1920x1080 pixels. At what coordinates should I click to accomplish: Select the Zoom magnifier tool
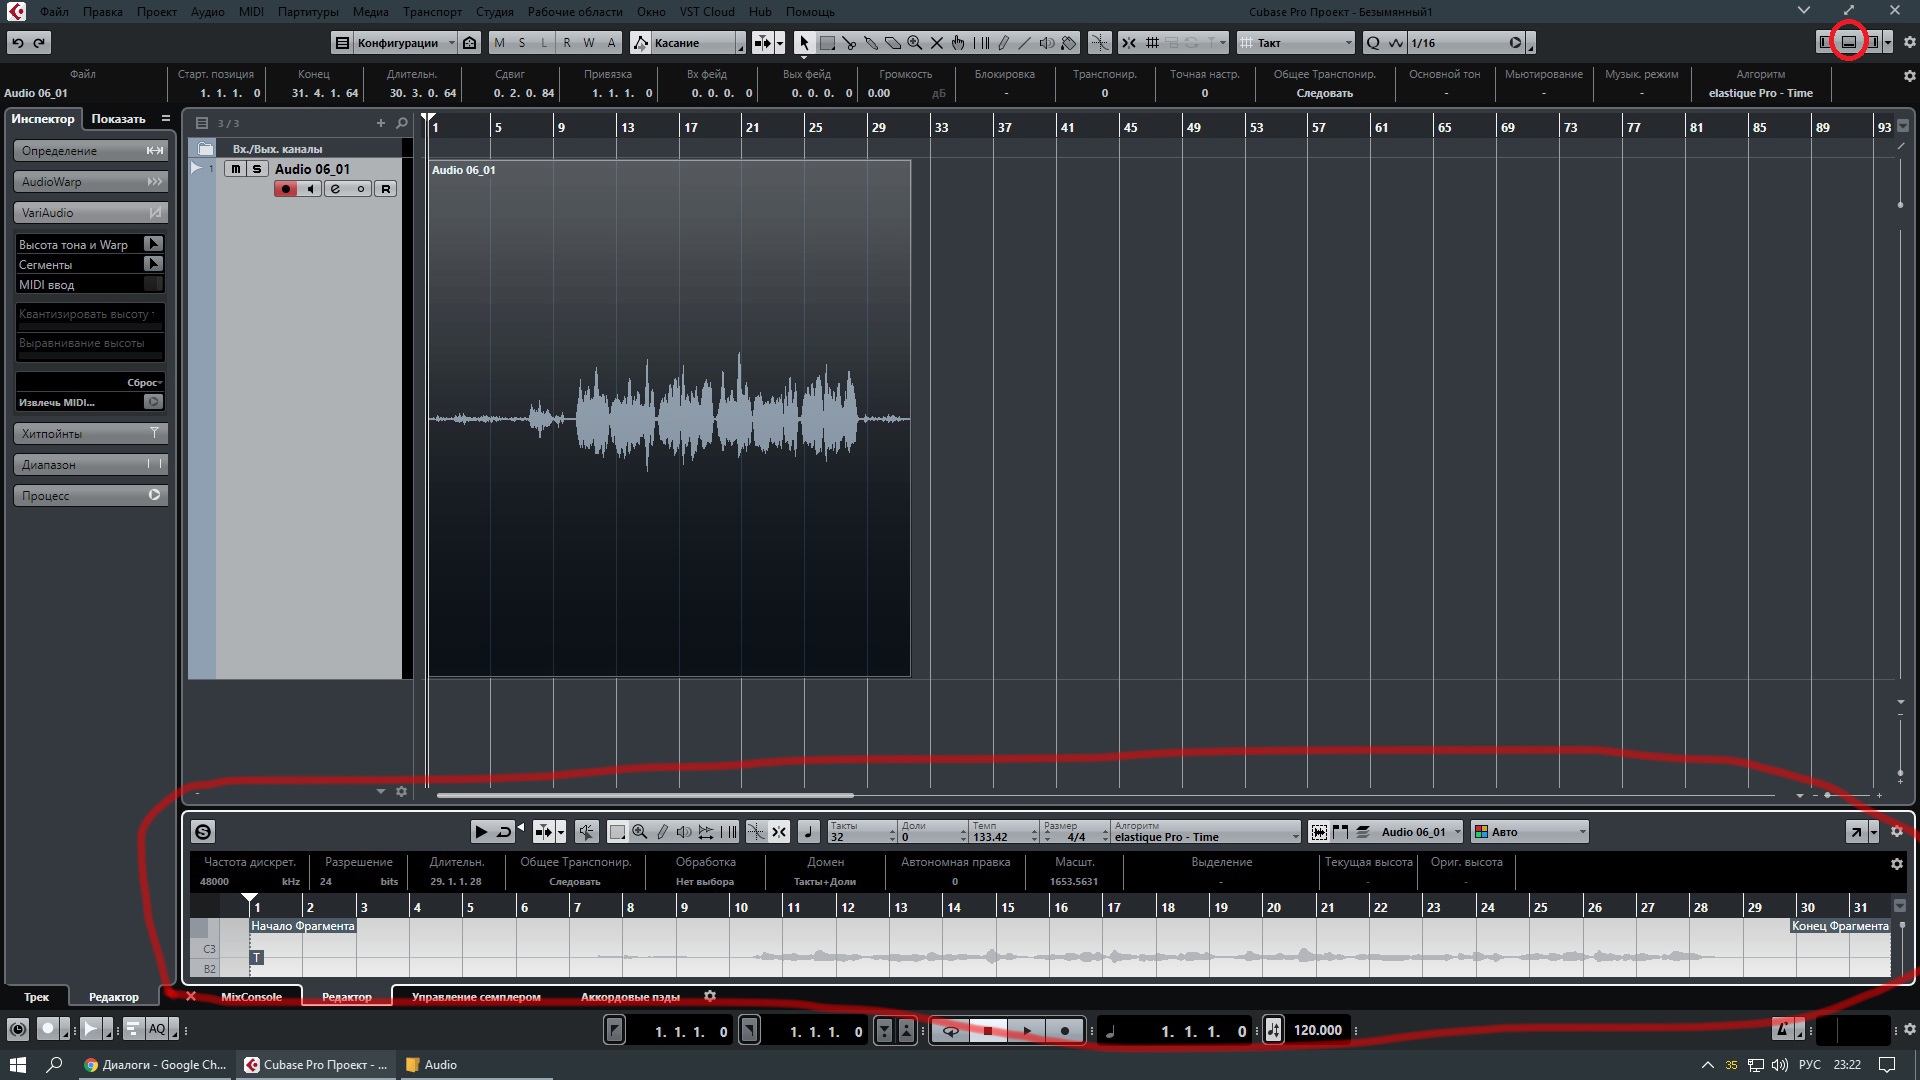[x=914, y=43]
